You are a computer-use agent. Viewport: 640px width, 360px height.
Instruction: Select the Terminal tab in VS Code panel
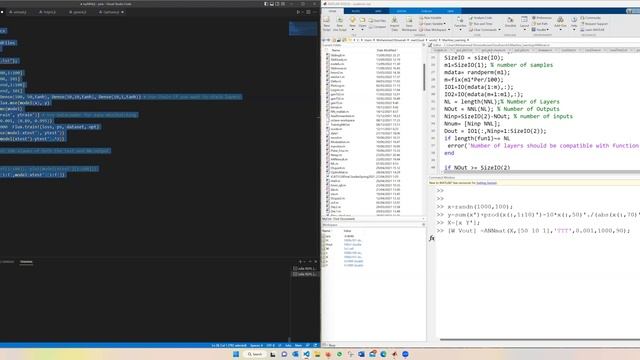click(26, 262)
